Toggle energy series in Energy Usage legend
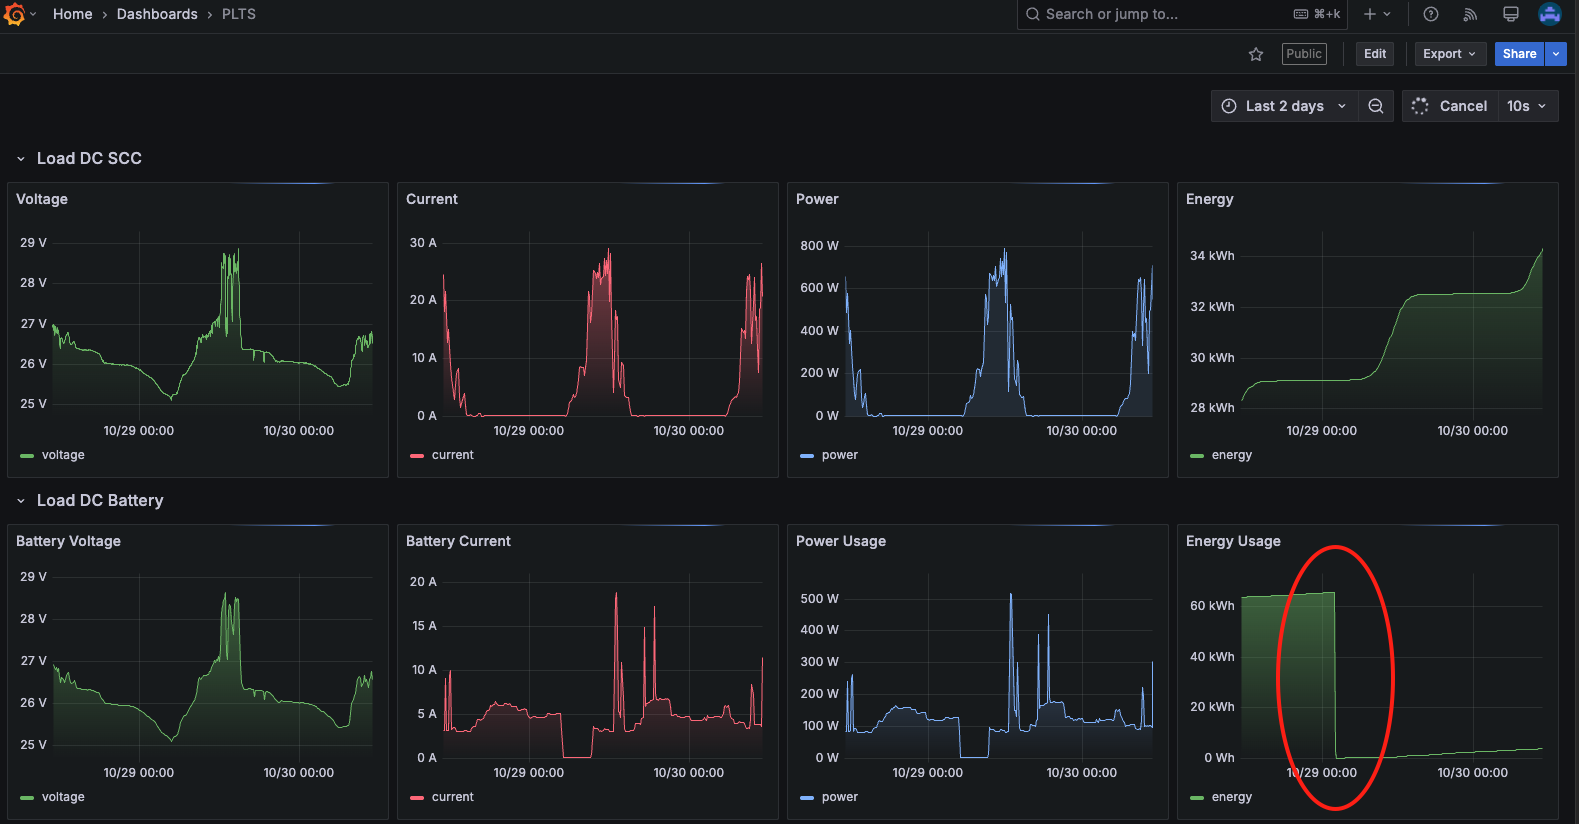The height and width of the screenshot is (824, 1579). click(x=1231, y=797)
